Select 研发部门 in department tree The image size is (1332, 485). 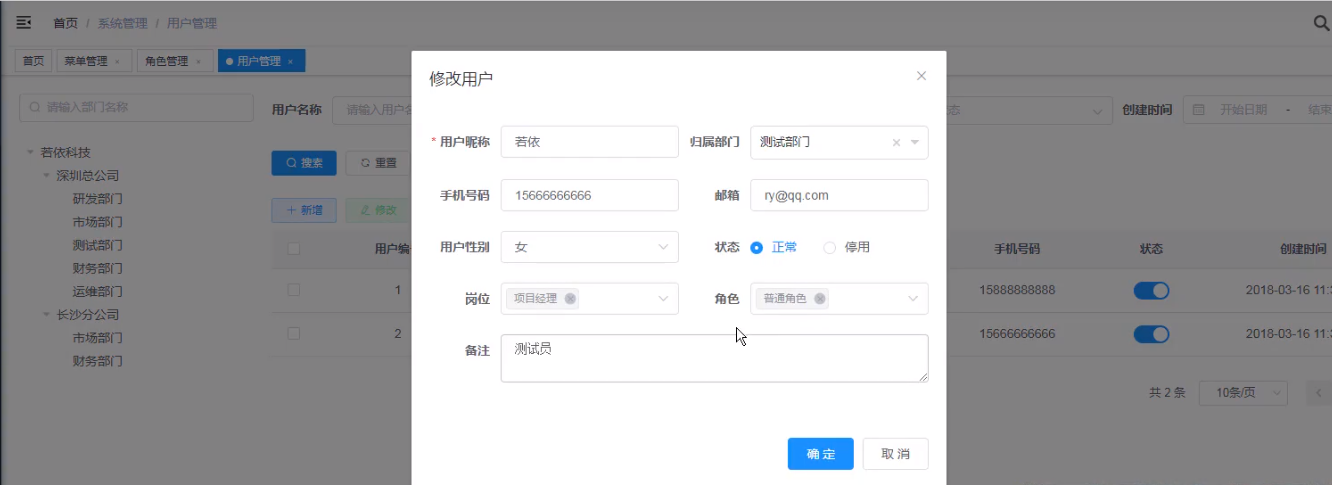[x=97, y=199]
